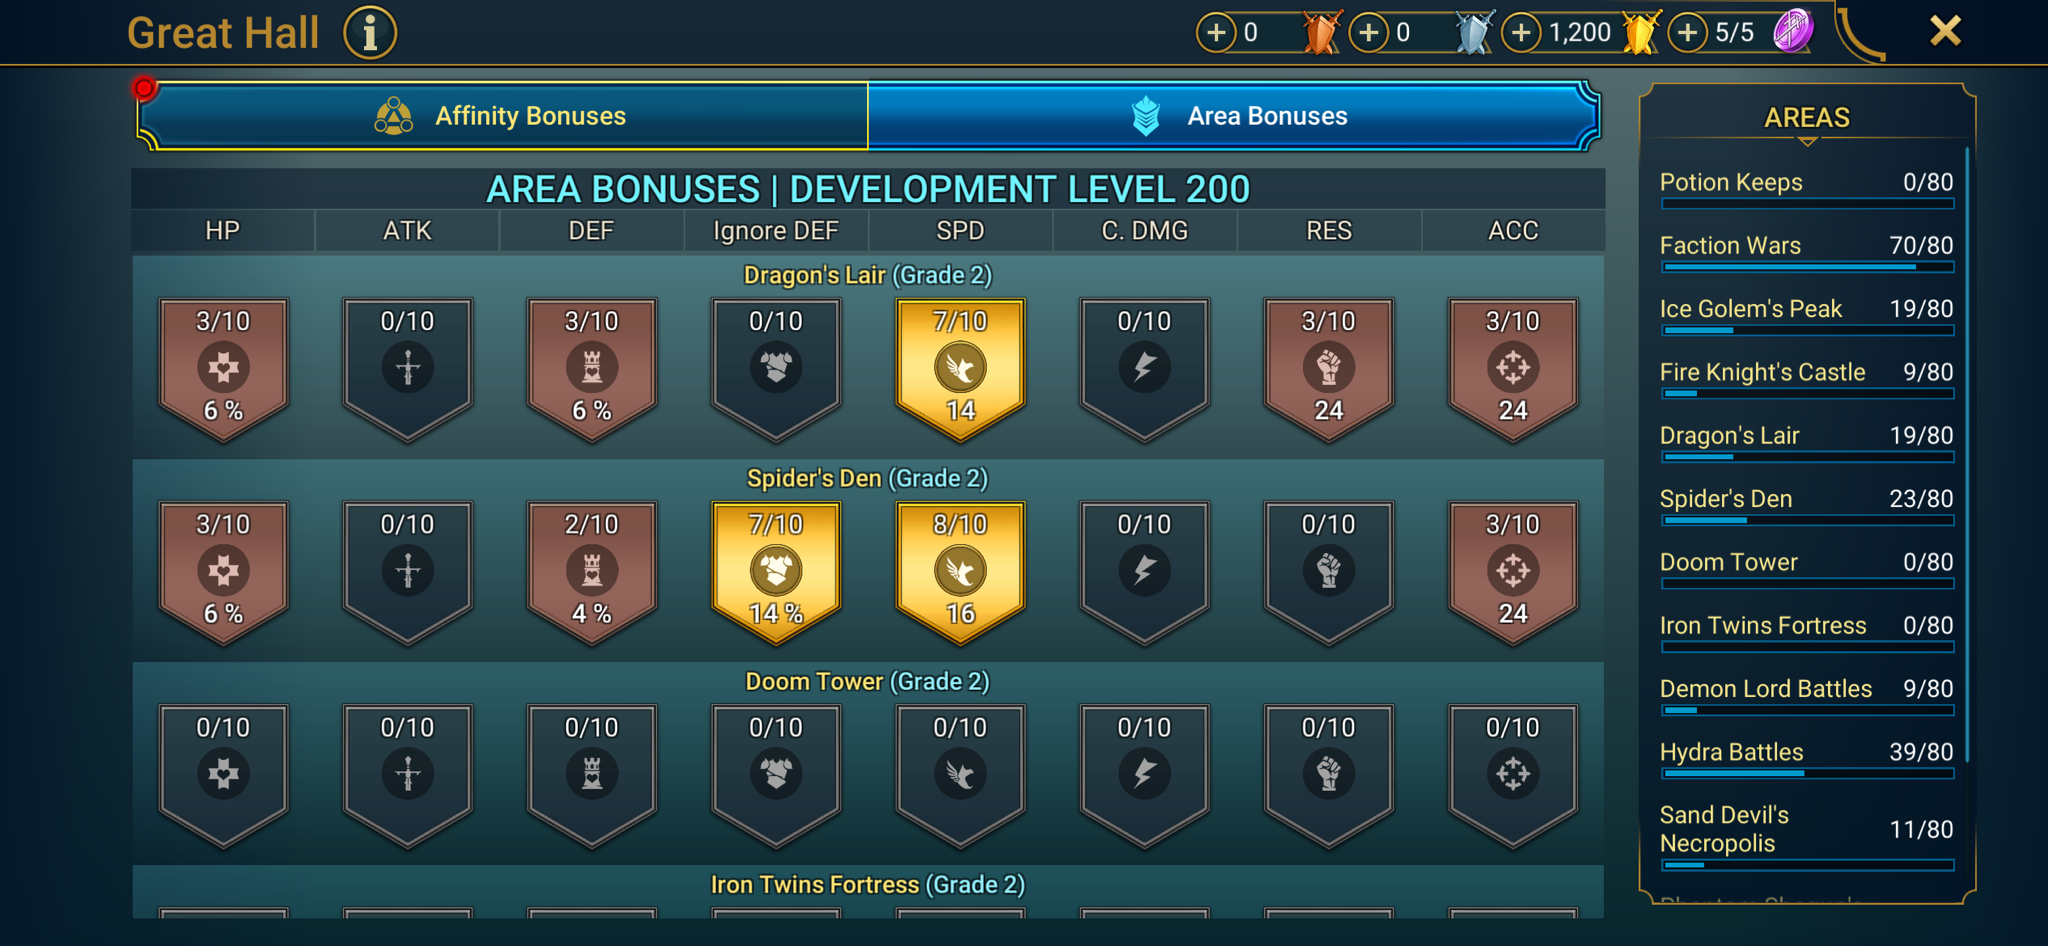
Task: Switch to Area Bonuses tab
Action: pos(1234,116)
